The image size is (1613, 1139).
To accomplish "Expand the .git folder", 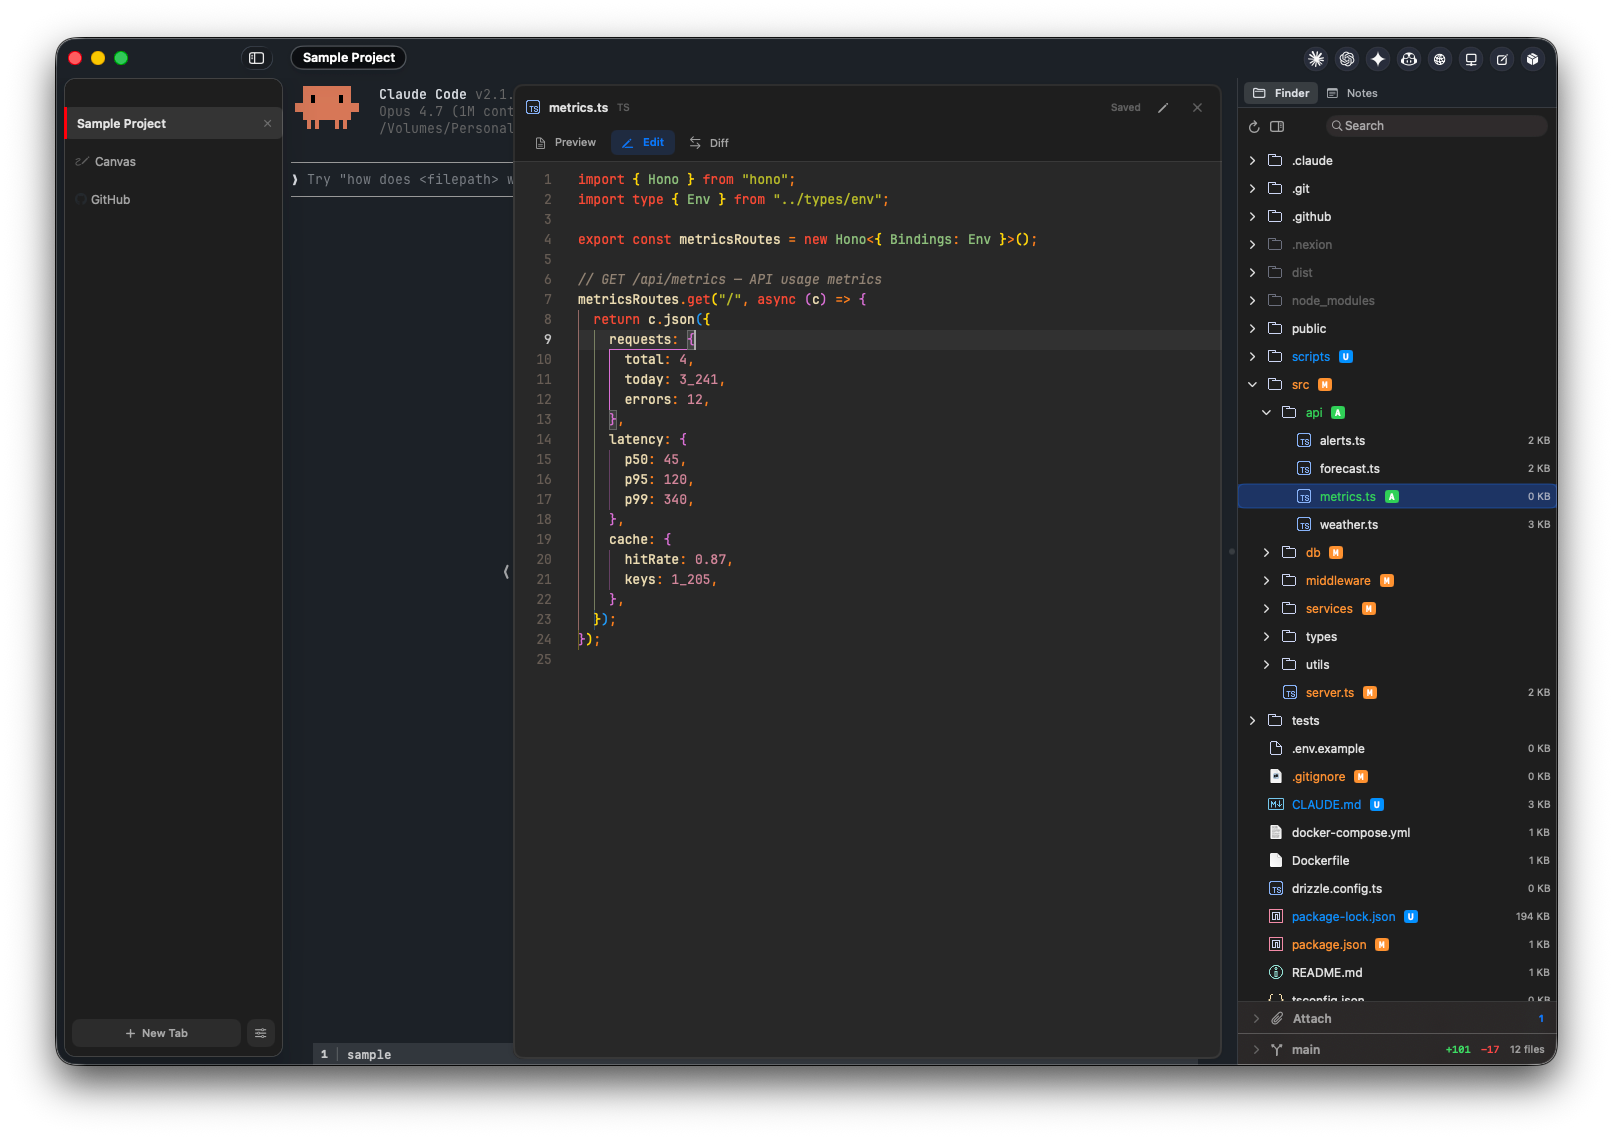I will click(1253, 189).
